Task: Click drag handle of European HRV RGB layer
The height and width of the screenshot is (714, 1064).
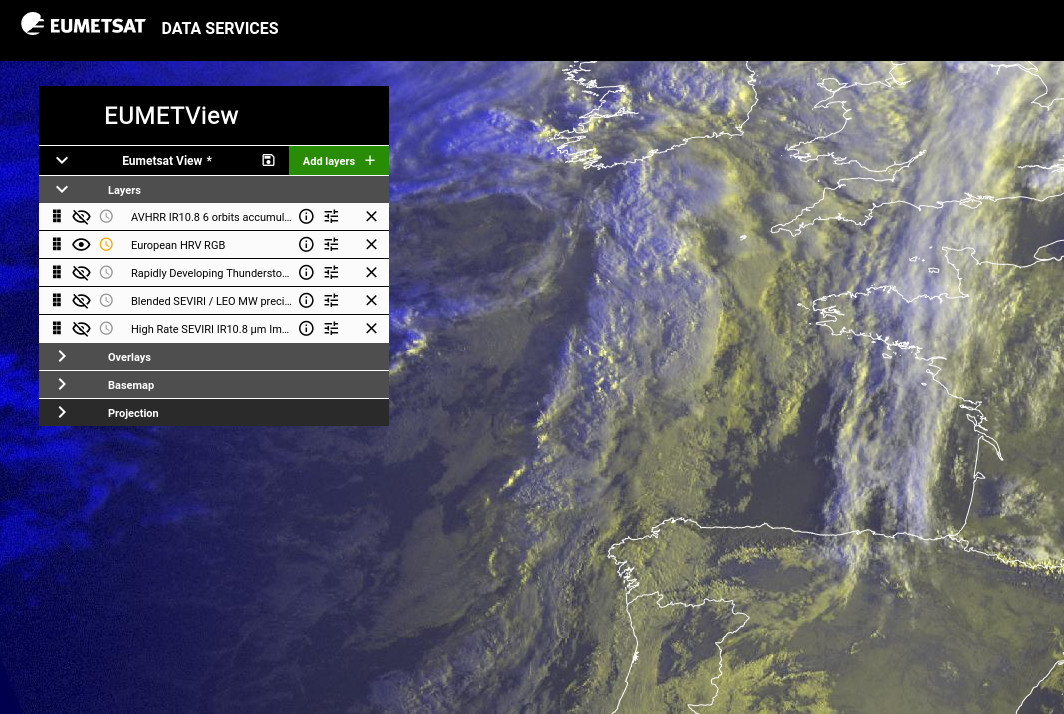Action: coord(57,244)
